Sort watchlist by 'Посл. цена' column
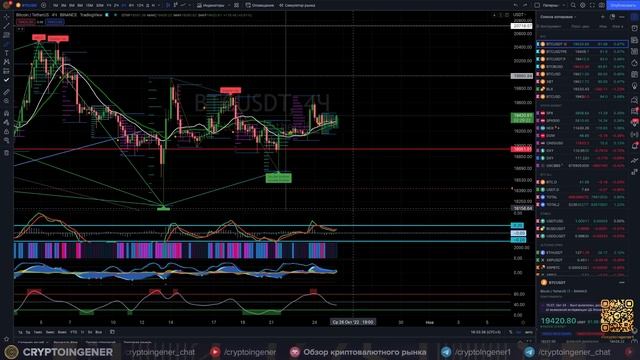This screenshot has height=360, width=640. [580, 27]
